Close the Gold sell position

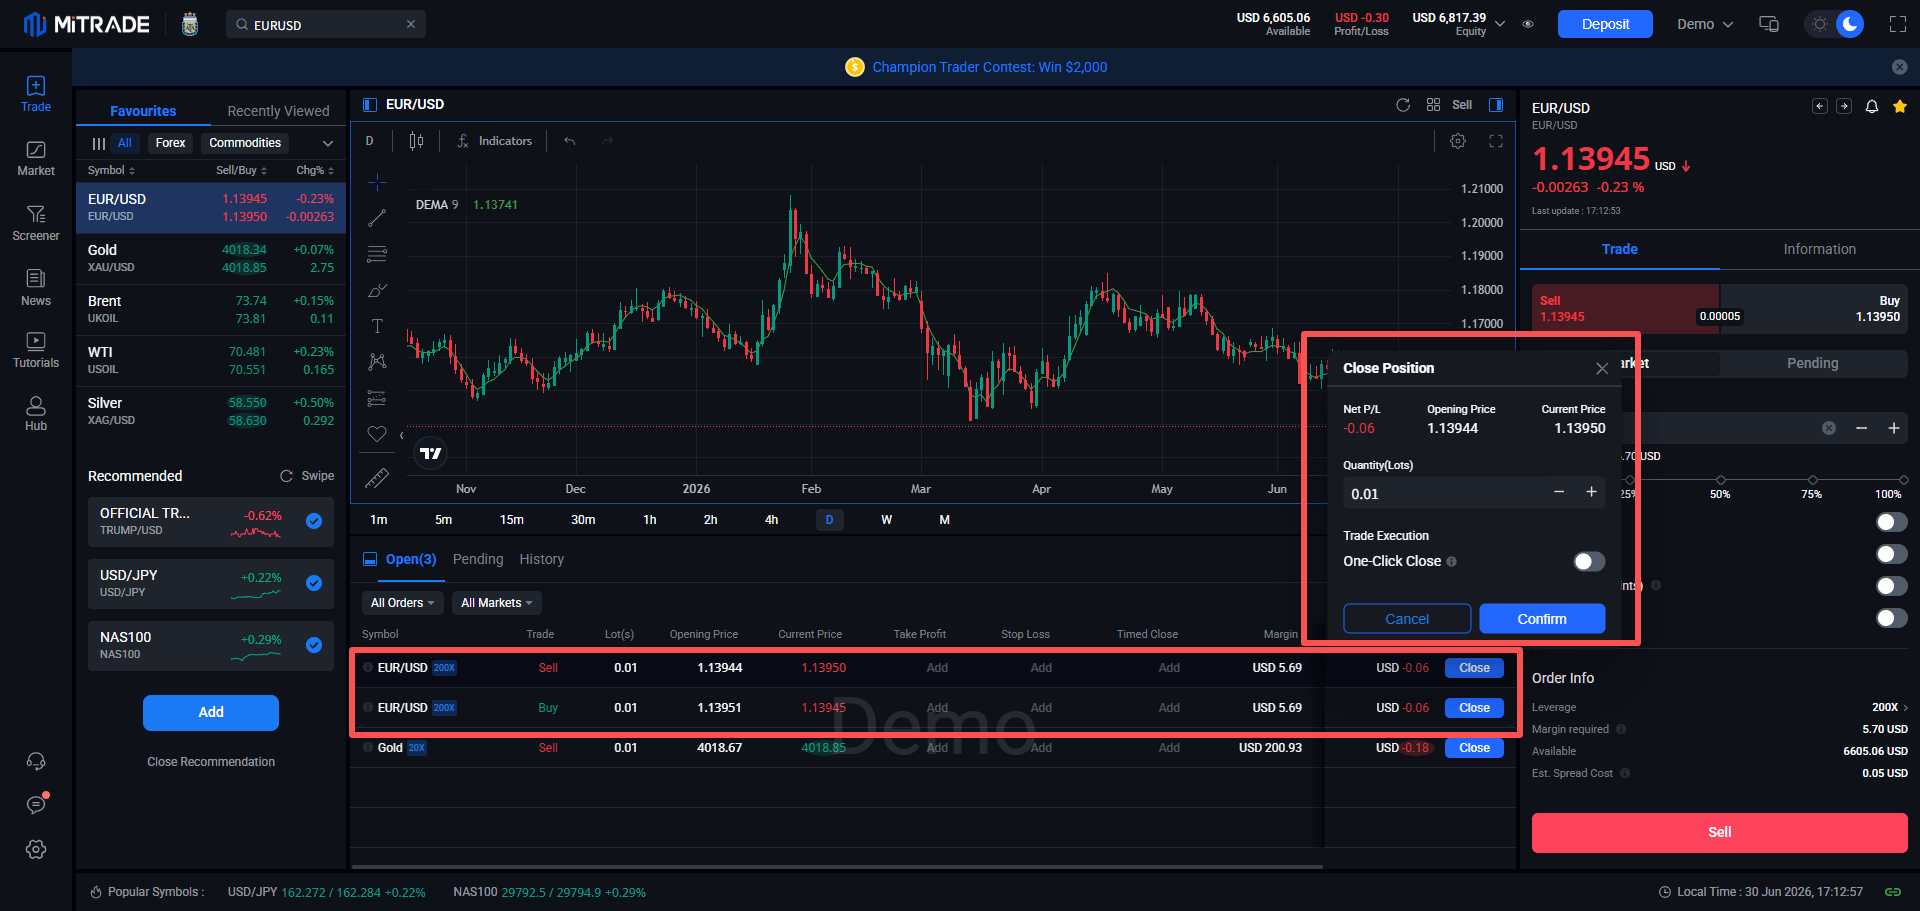(1474, 748)
